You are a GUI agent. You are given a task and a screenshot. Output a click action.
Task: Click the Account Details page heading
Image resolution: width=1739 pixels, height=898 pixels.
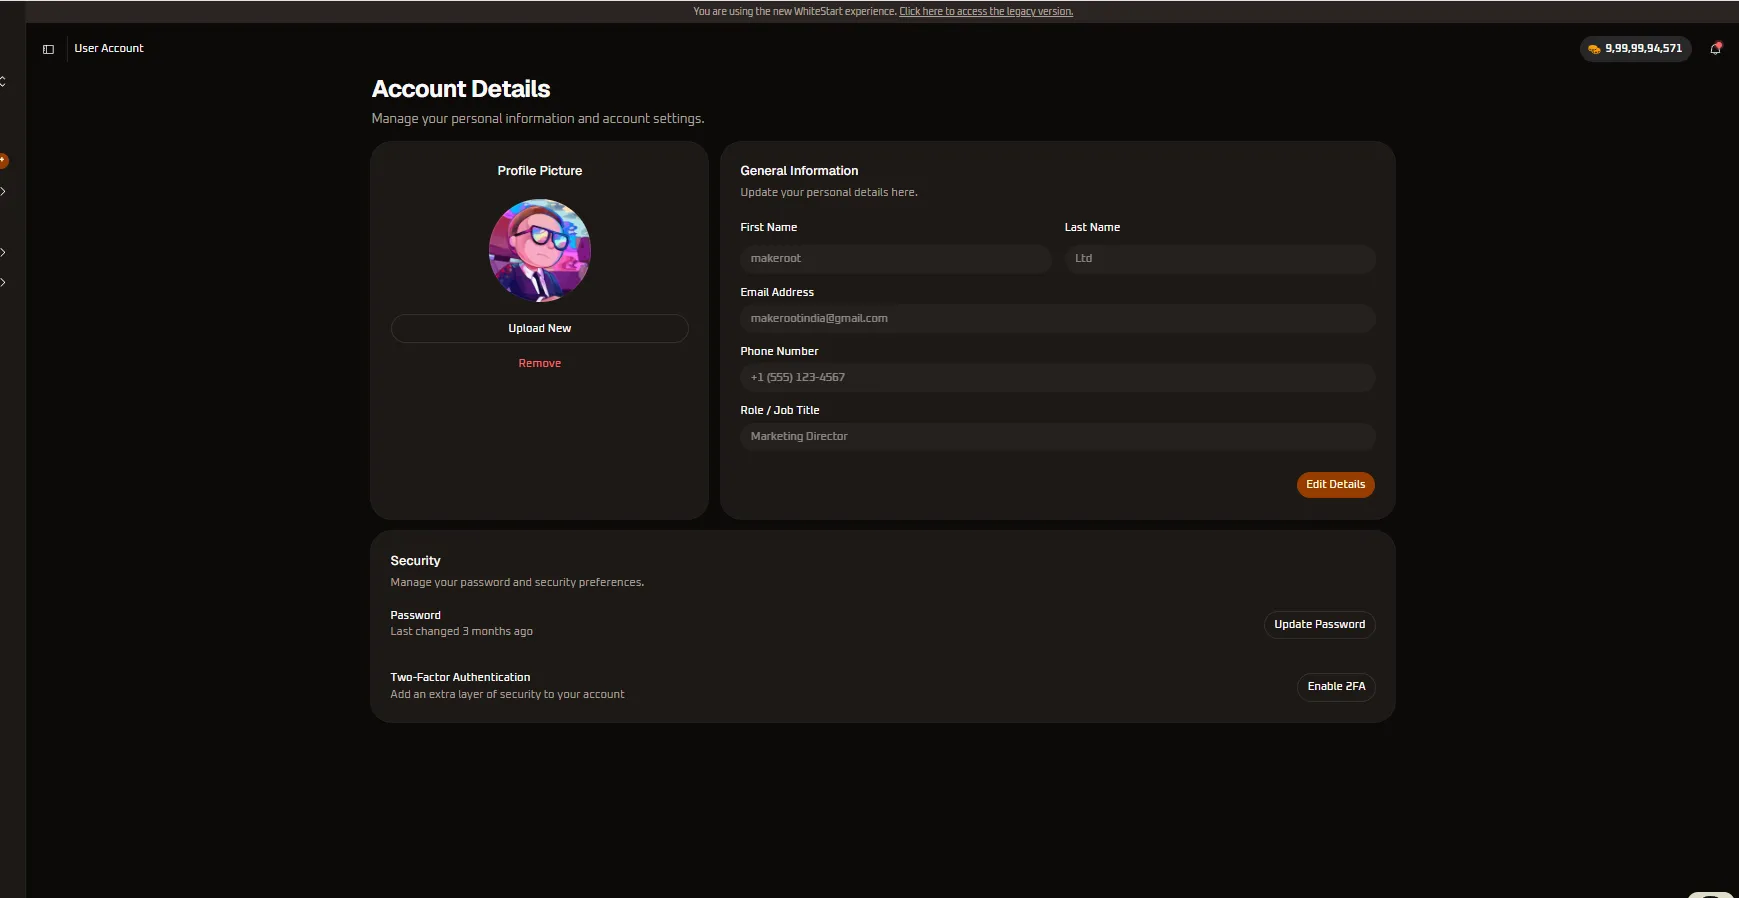(461, 89)
